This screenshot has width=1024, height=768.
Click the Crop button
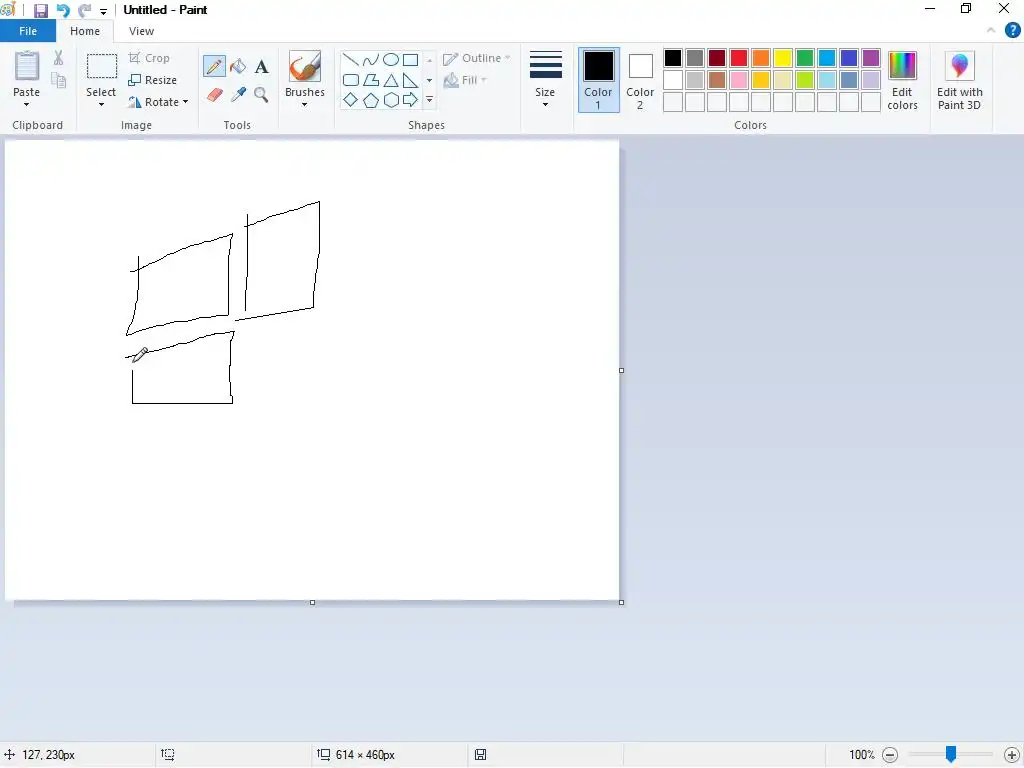[x=150, y=58]
